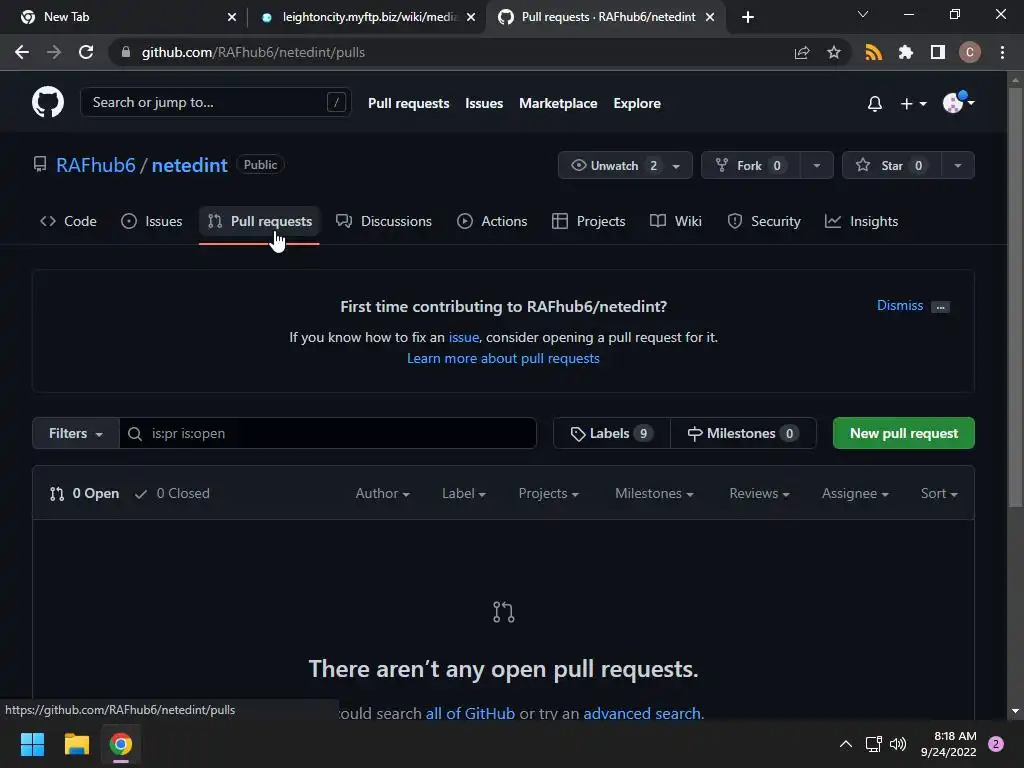Open the RSS feed extension icon
The height and width of the screenshot is (768, 1024).
pyautogui.click(x=873, y=52)
